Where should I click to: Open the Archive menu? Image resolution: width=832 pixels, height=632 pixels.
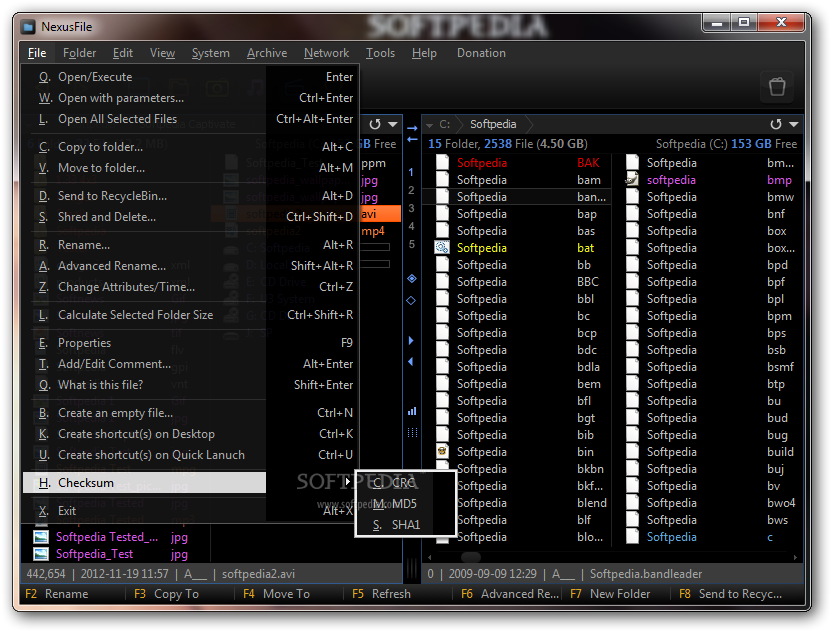pos(267,53)
